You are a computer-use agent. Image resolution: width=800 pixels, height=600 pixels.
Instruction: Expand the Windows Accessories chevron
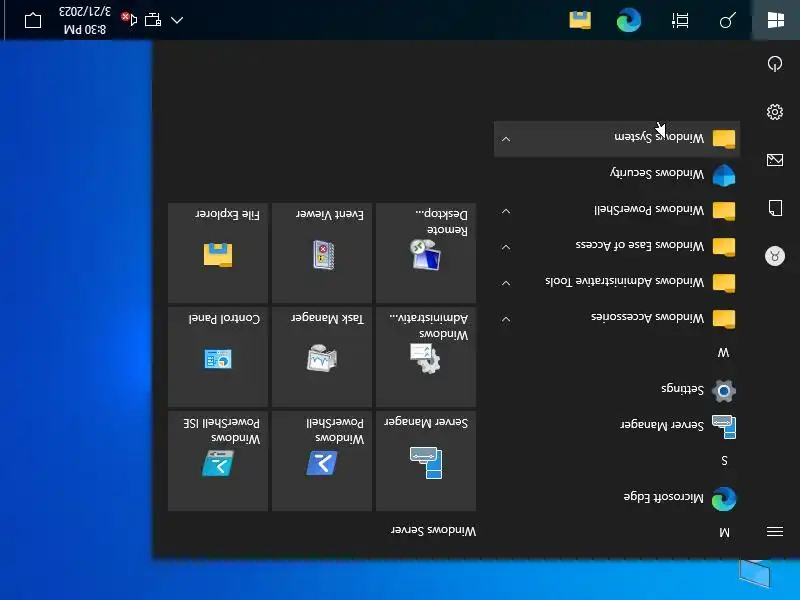506,319
